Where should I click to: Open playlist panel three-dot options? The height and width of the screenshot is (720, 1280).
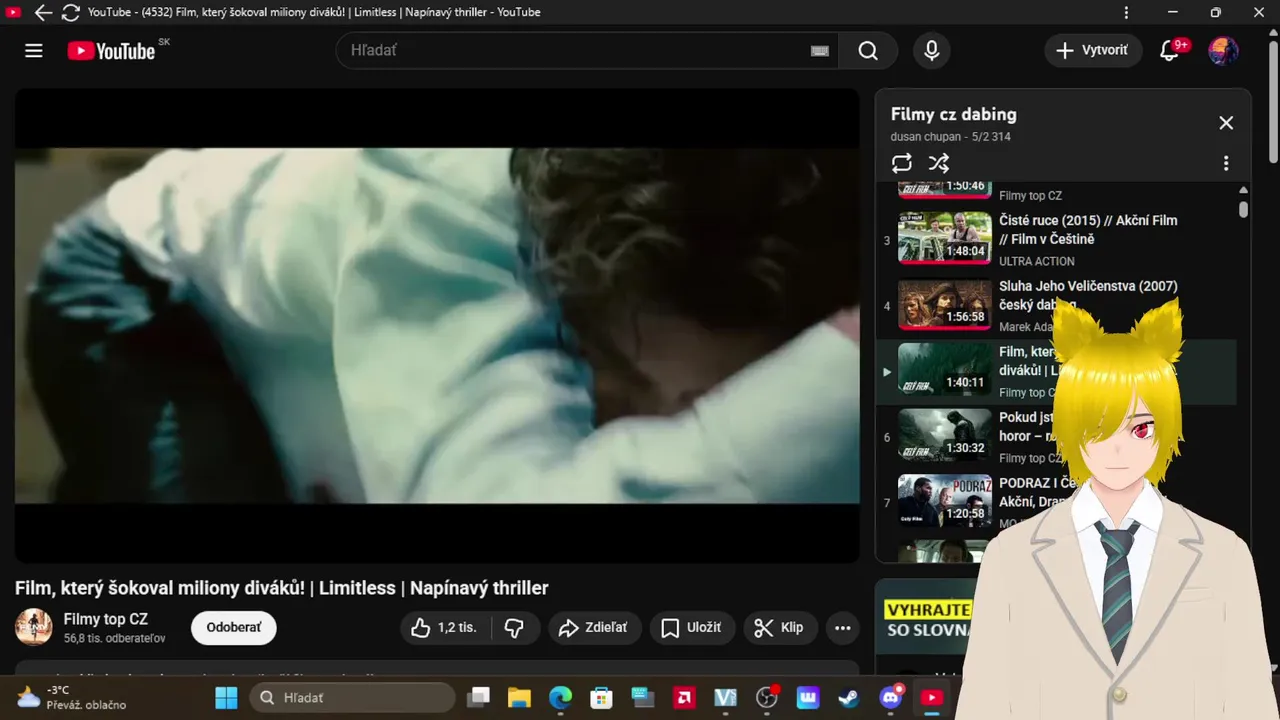(x=1226, y=163)
